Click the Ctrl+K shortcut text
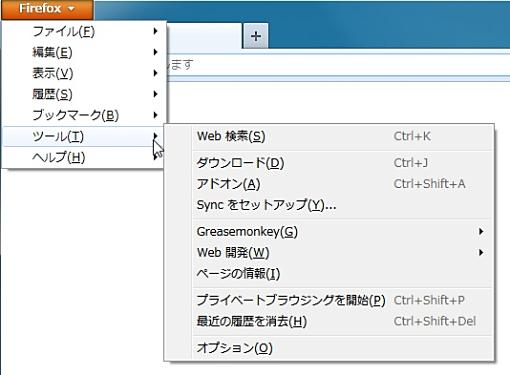Image resolution: width=510 pixels, height=375 pixels. click(x=412, y=136)
